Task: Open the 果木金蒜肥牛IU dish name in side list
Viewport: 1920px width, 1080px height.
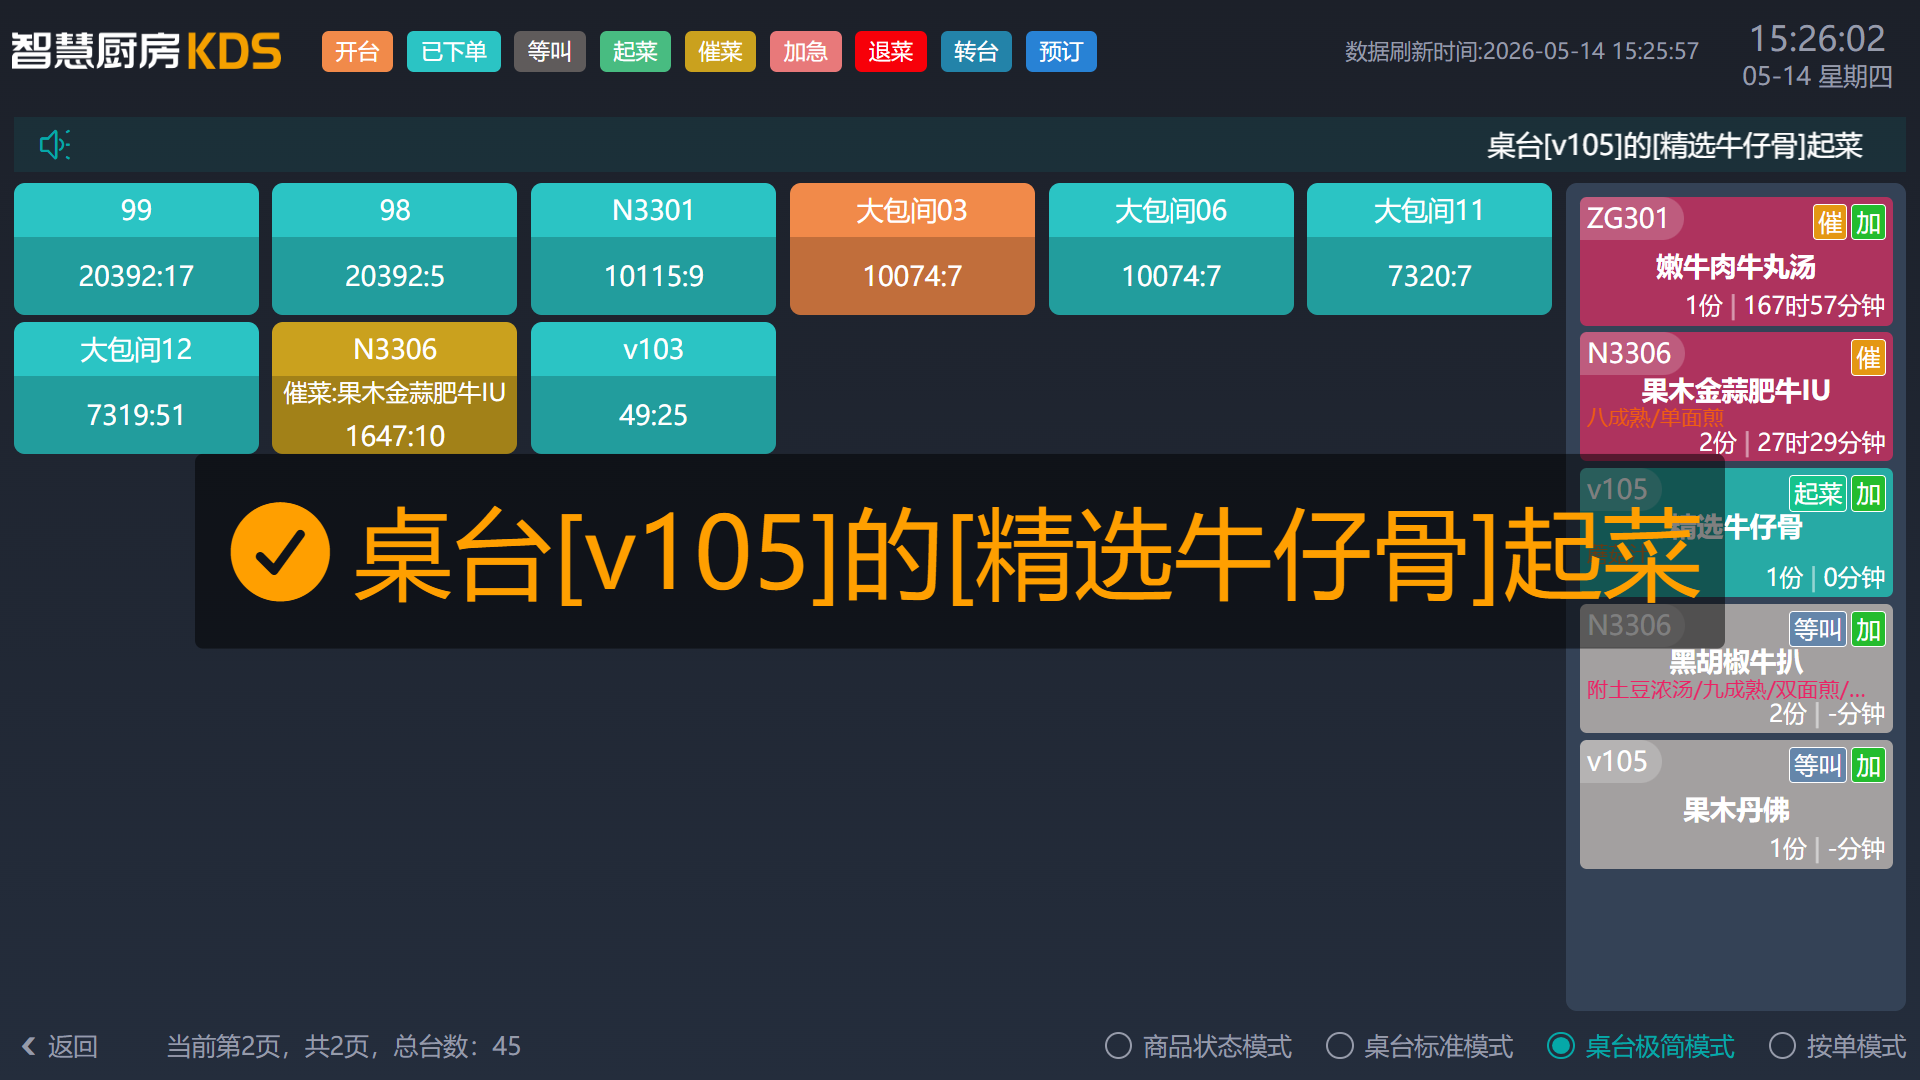Action: coord(1736,391)
